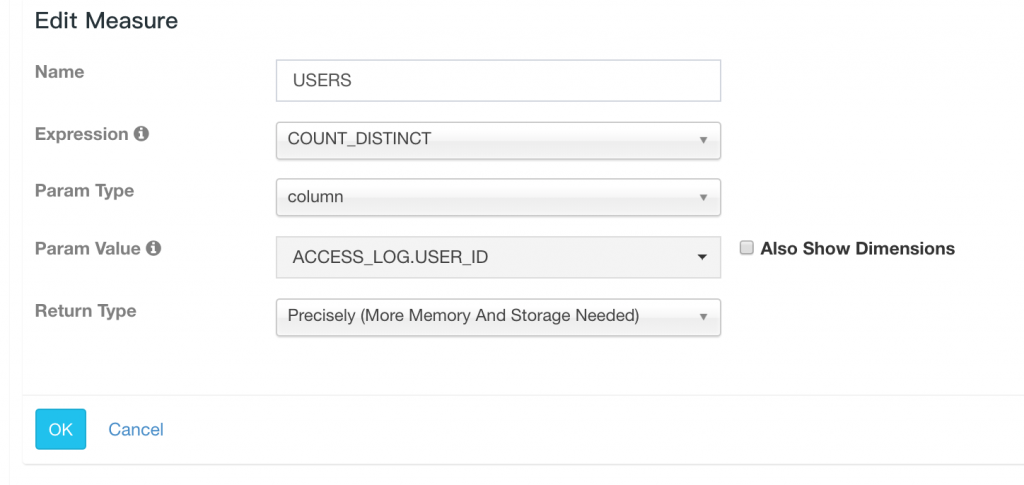Open the Return Type dropdown showing Precisely
Image resolution: width=1024 pixels, height=485 pixels.
click(490, 316)
